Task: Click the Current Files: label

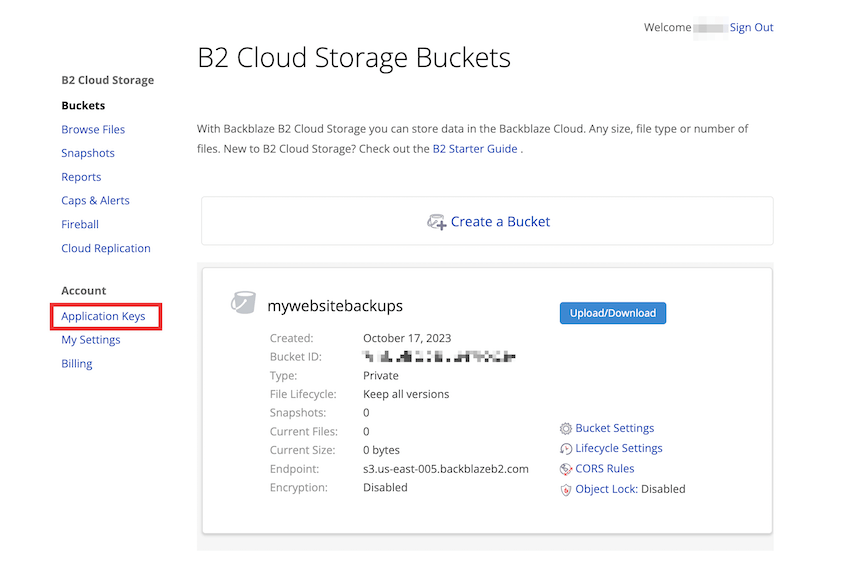Action: 303,432
